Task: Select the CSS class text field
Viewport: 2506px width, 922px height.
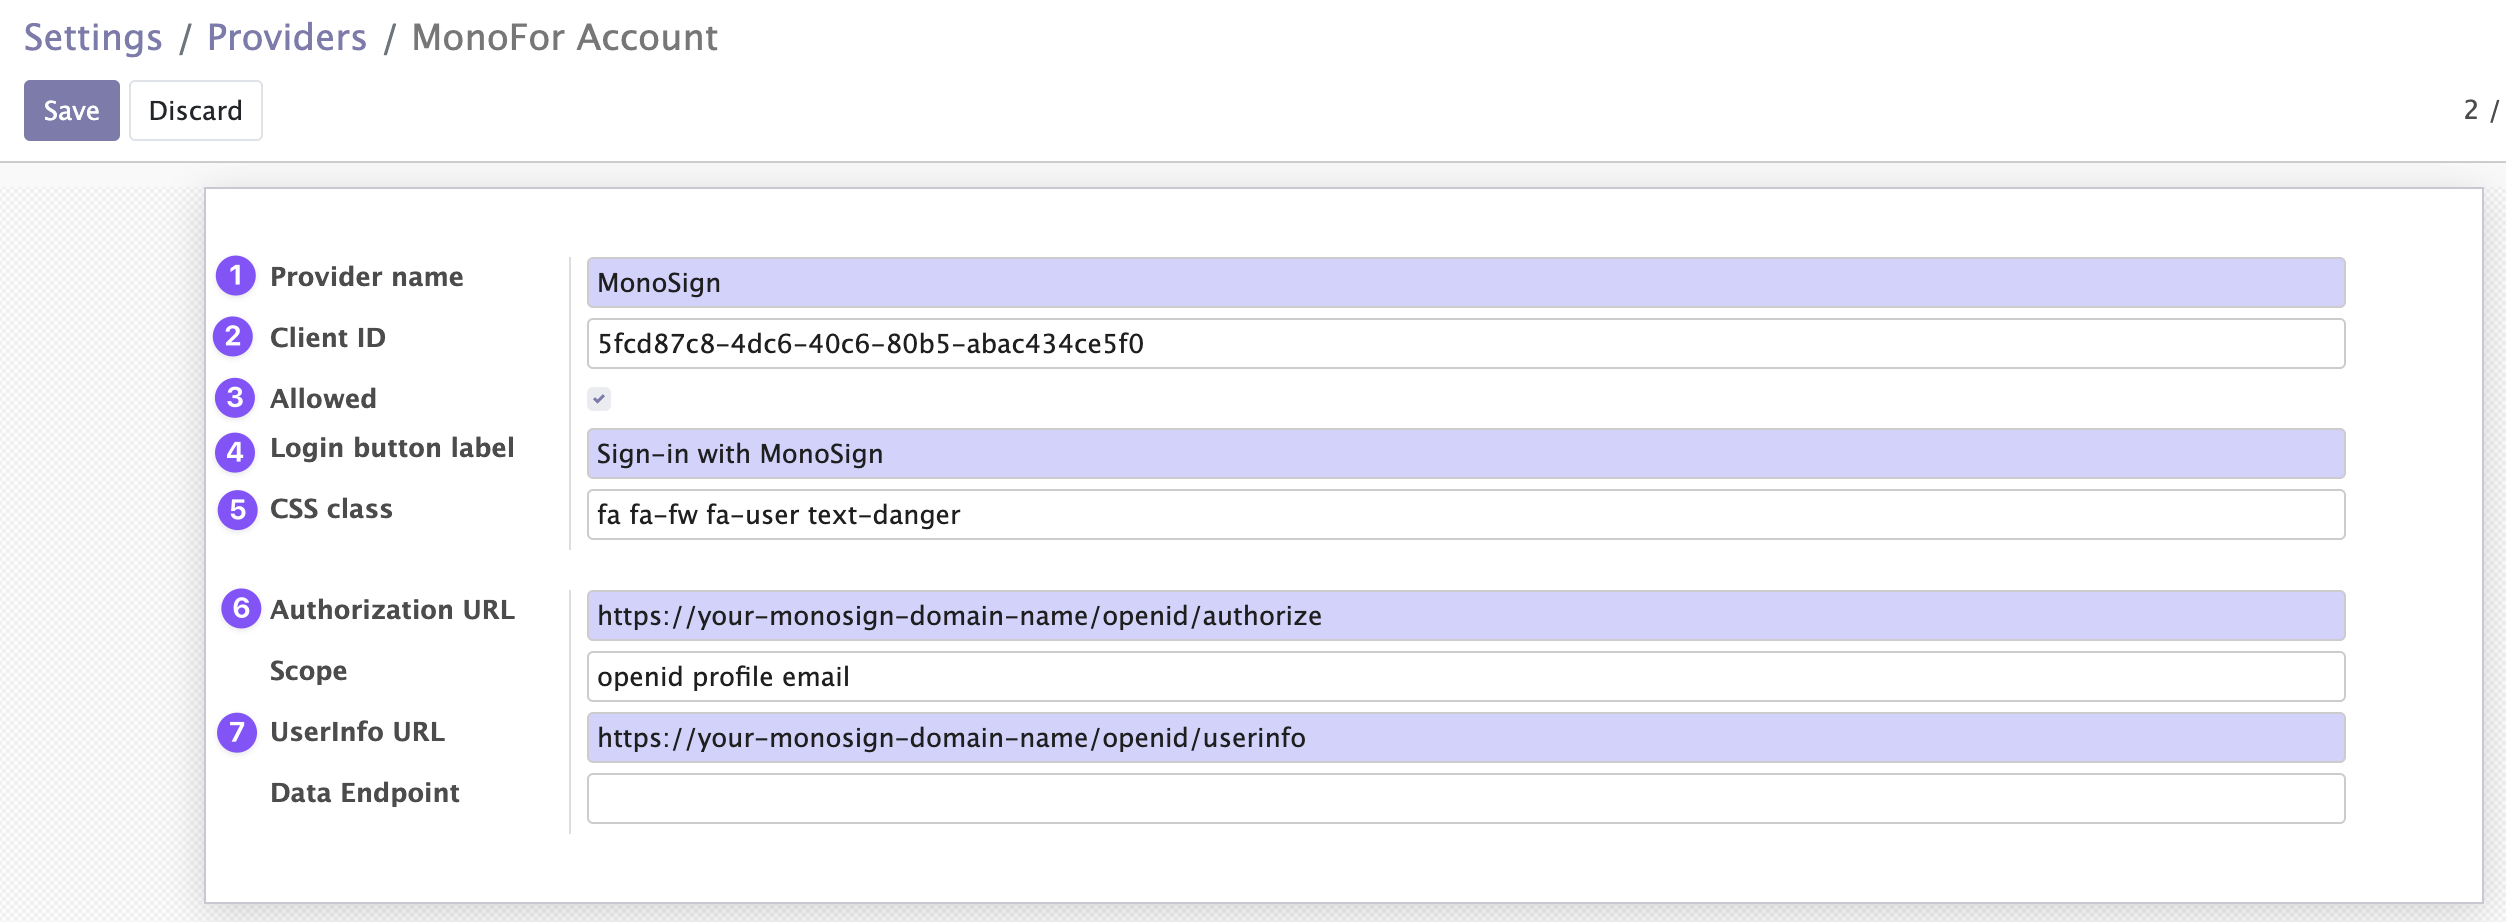Action: coord(1465,515)
